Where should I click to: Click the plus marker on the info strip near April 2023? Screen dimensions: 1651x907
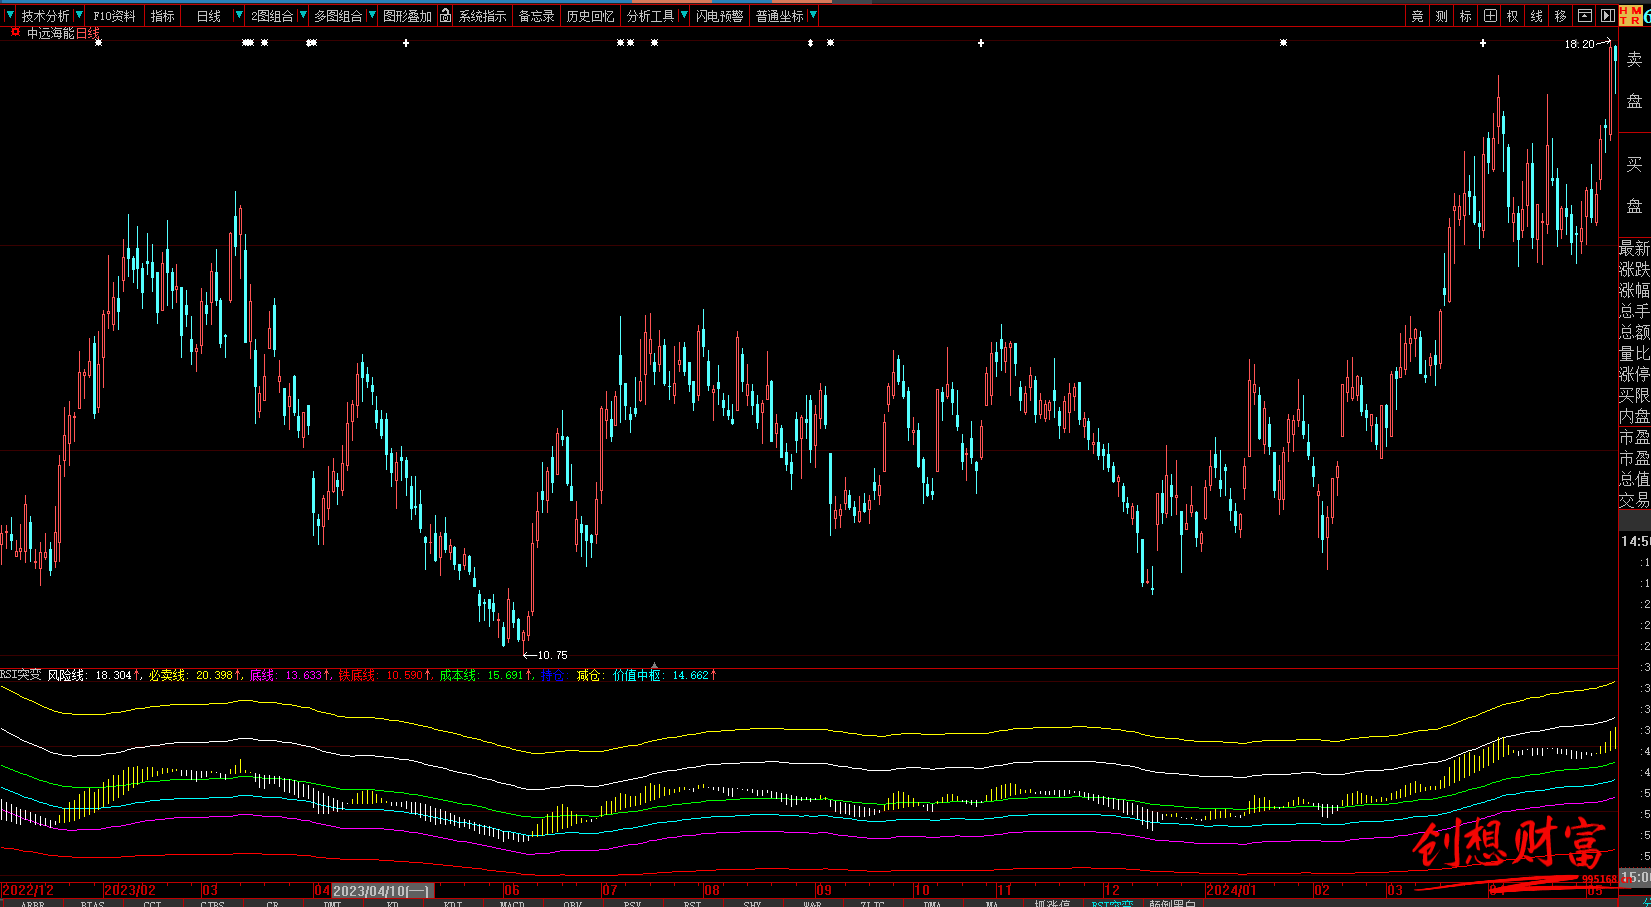406,43
